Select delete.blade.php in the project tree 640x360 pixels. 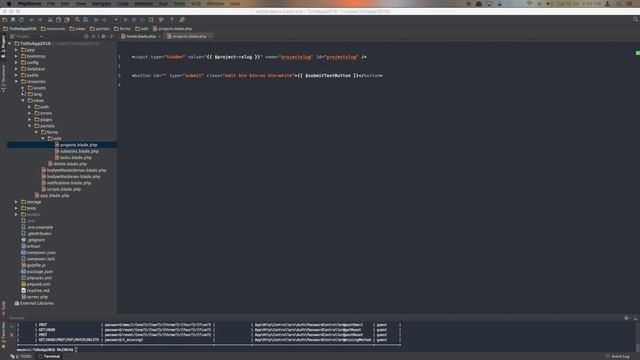[67, 164]
